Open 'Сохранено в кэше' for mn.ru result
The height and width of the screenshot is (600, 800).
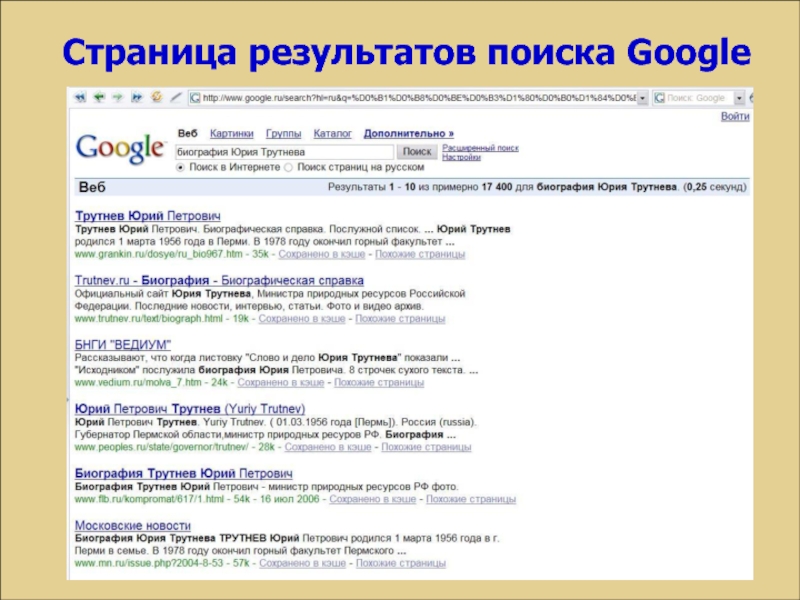(x=303, y=564)
